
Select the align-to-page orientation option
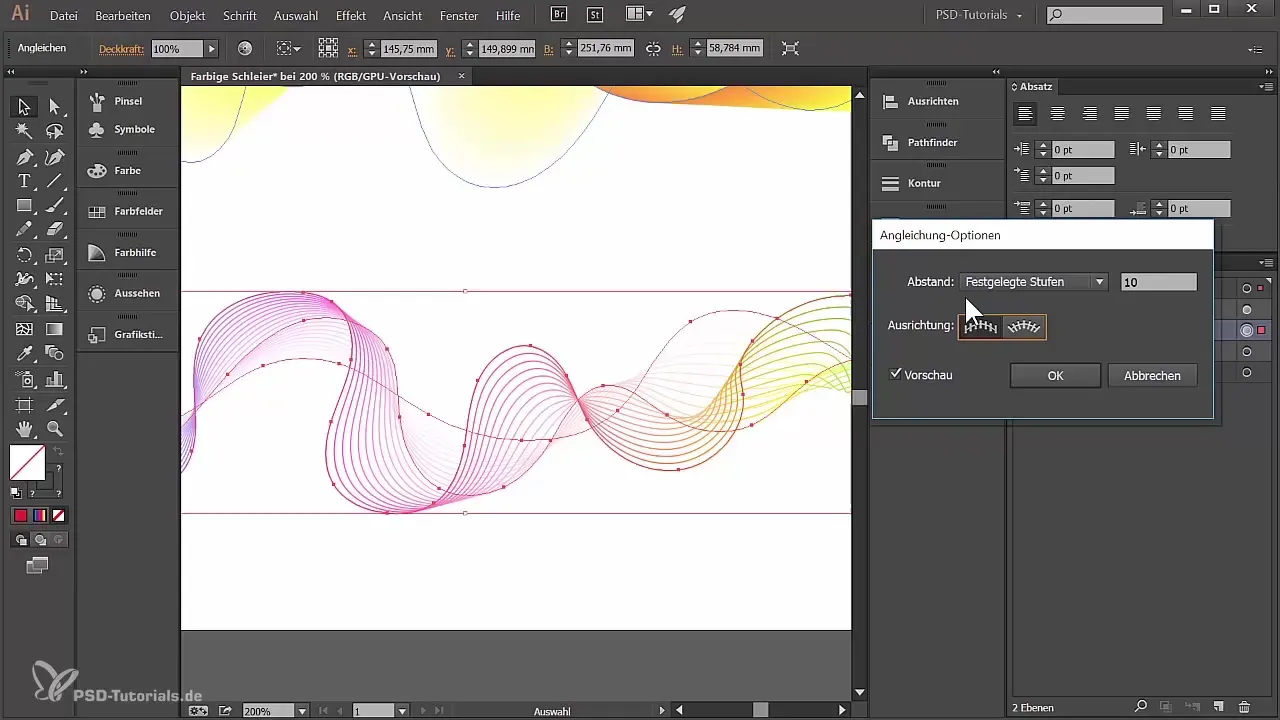pyautogui.click(x=981, y=327)
